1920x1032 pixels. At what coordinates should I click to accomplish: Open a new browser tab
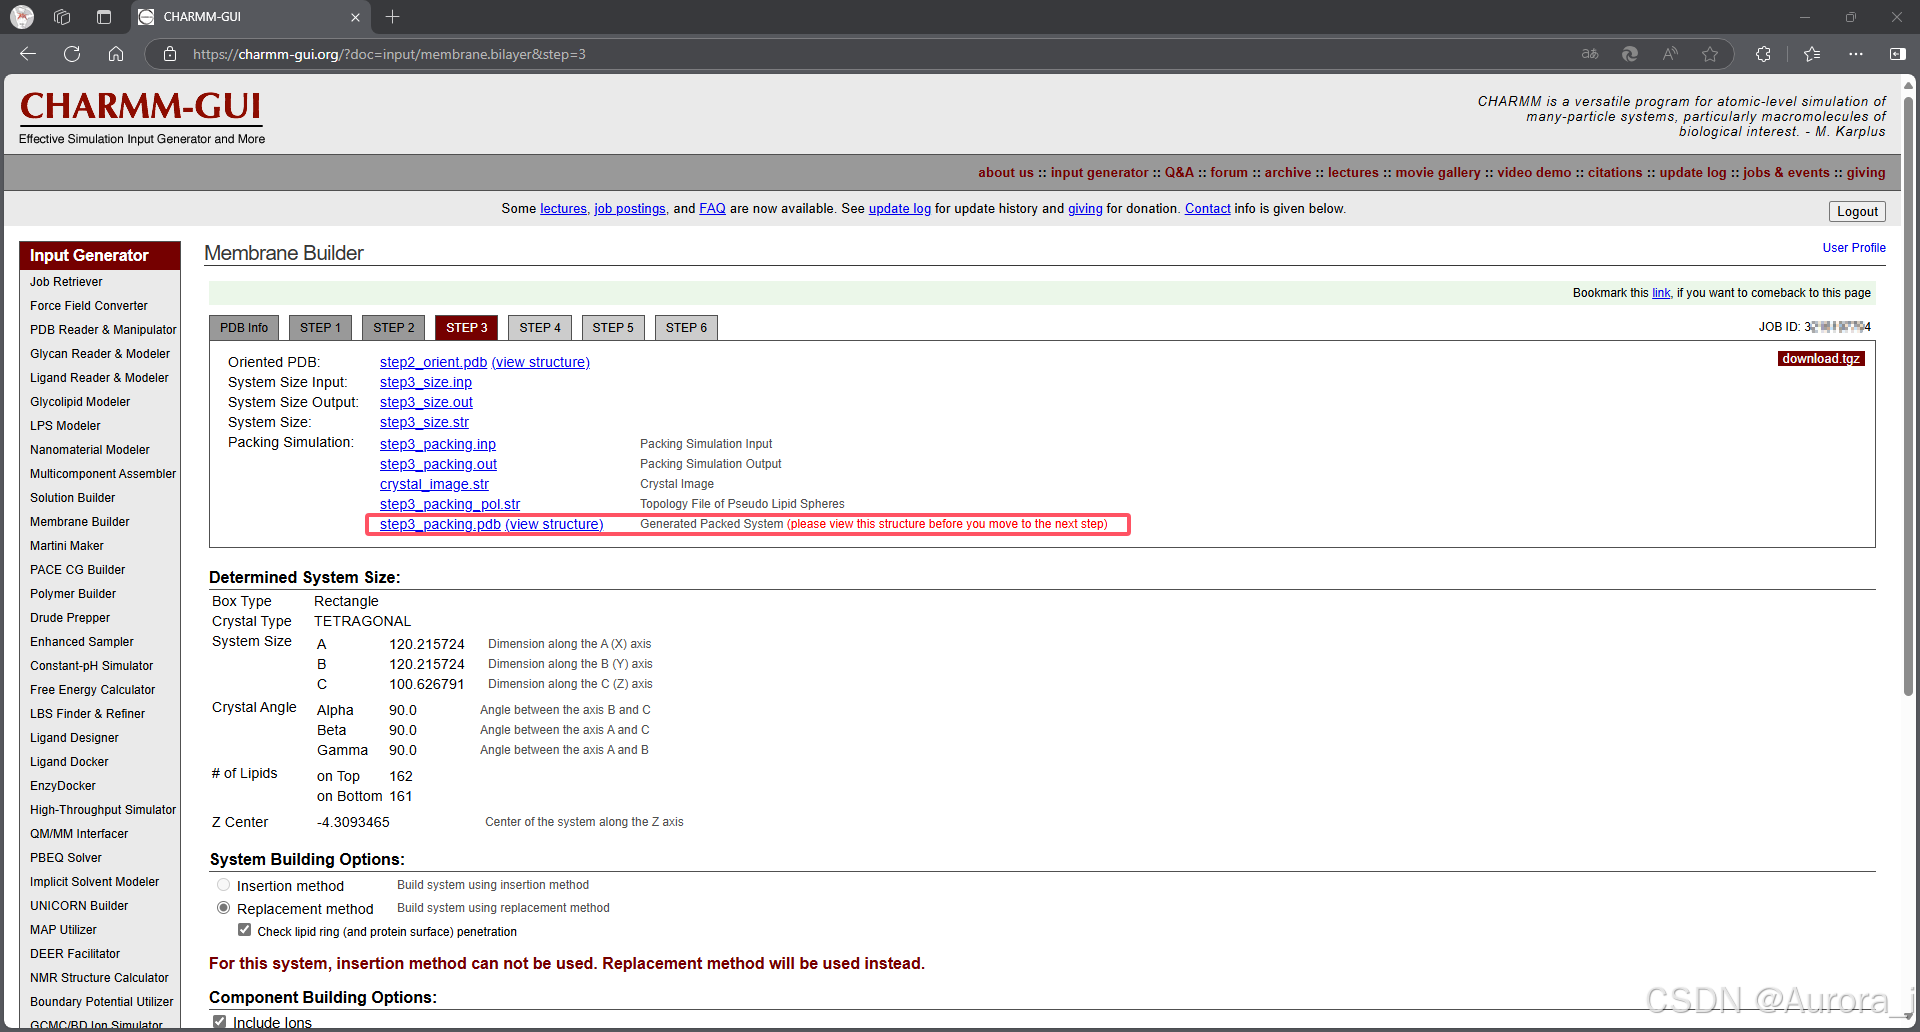[x=393, y=17]
